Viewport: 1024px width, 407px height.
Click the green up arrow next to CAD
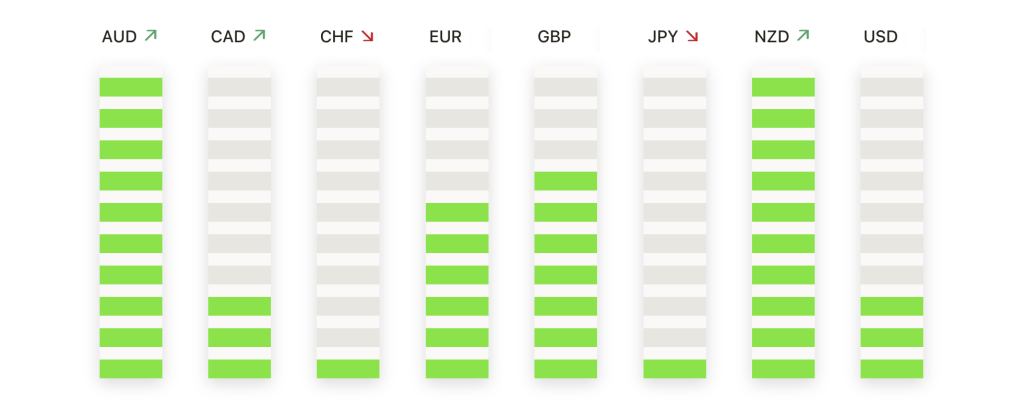[x=259, y=36]
